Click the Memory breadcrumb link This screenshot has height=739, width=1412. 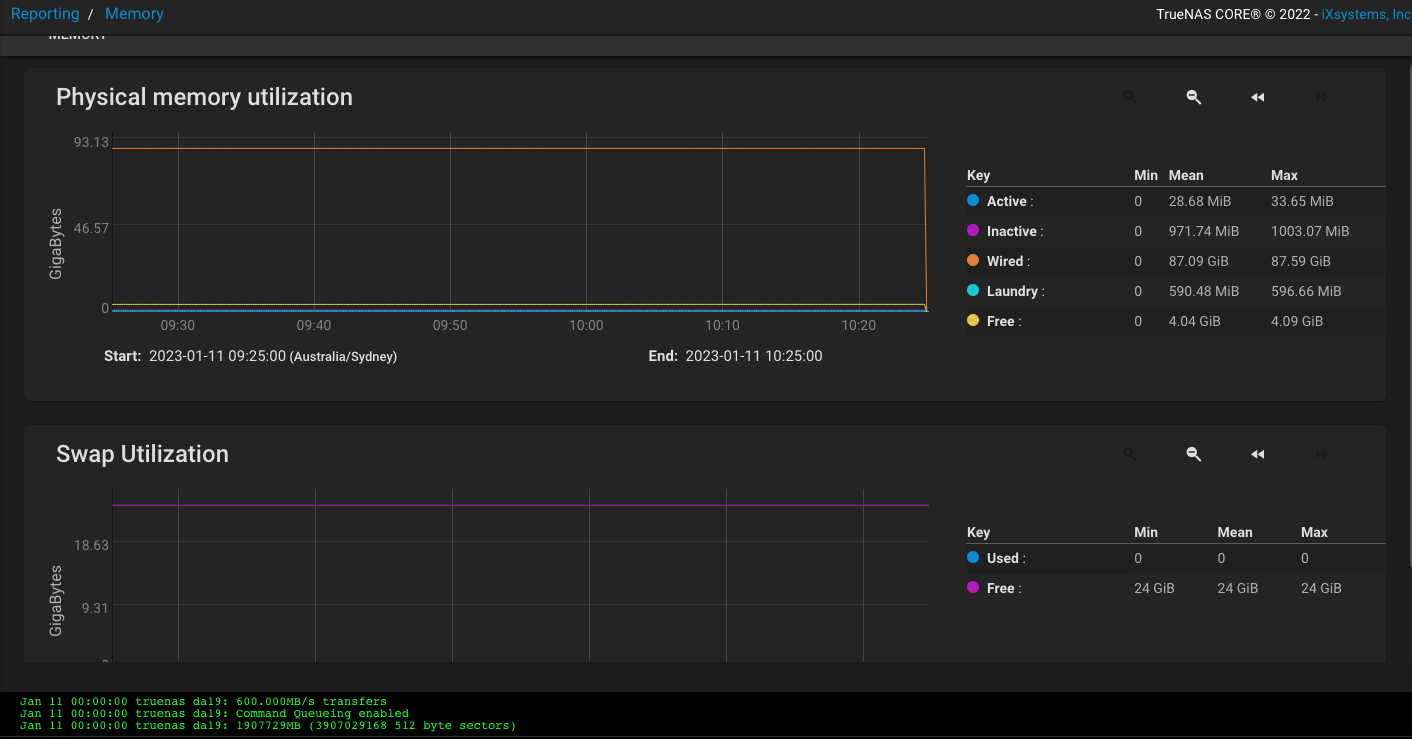pos(134,14)
